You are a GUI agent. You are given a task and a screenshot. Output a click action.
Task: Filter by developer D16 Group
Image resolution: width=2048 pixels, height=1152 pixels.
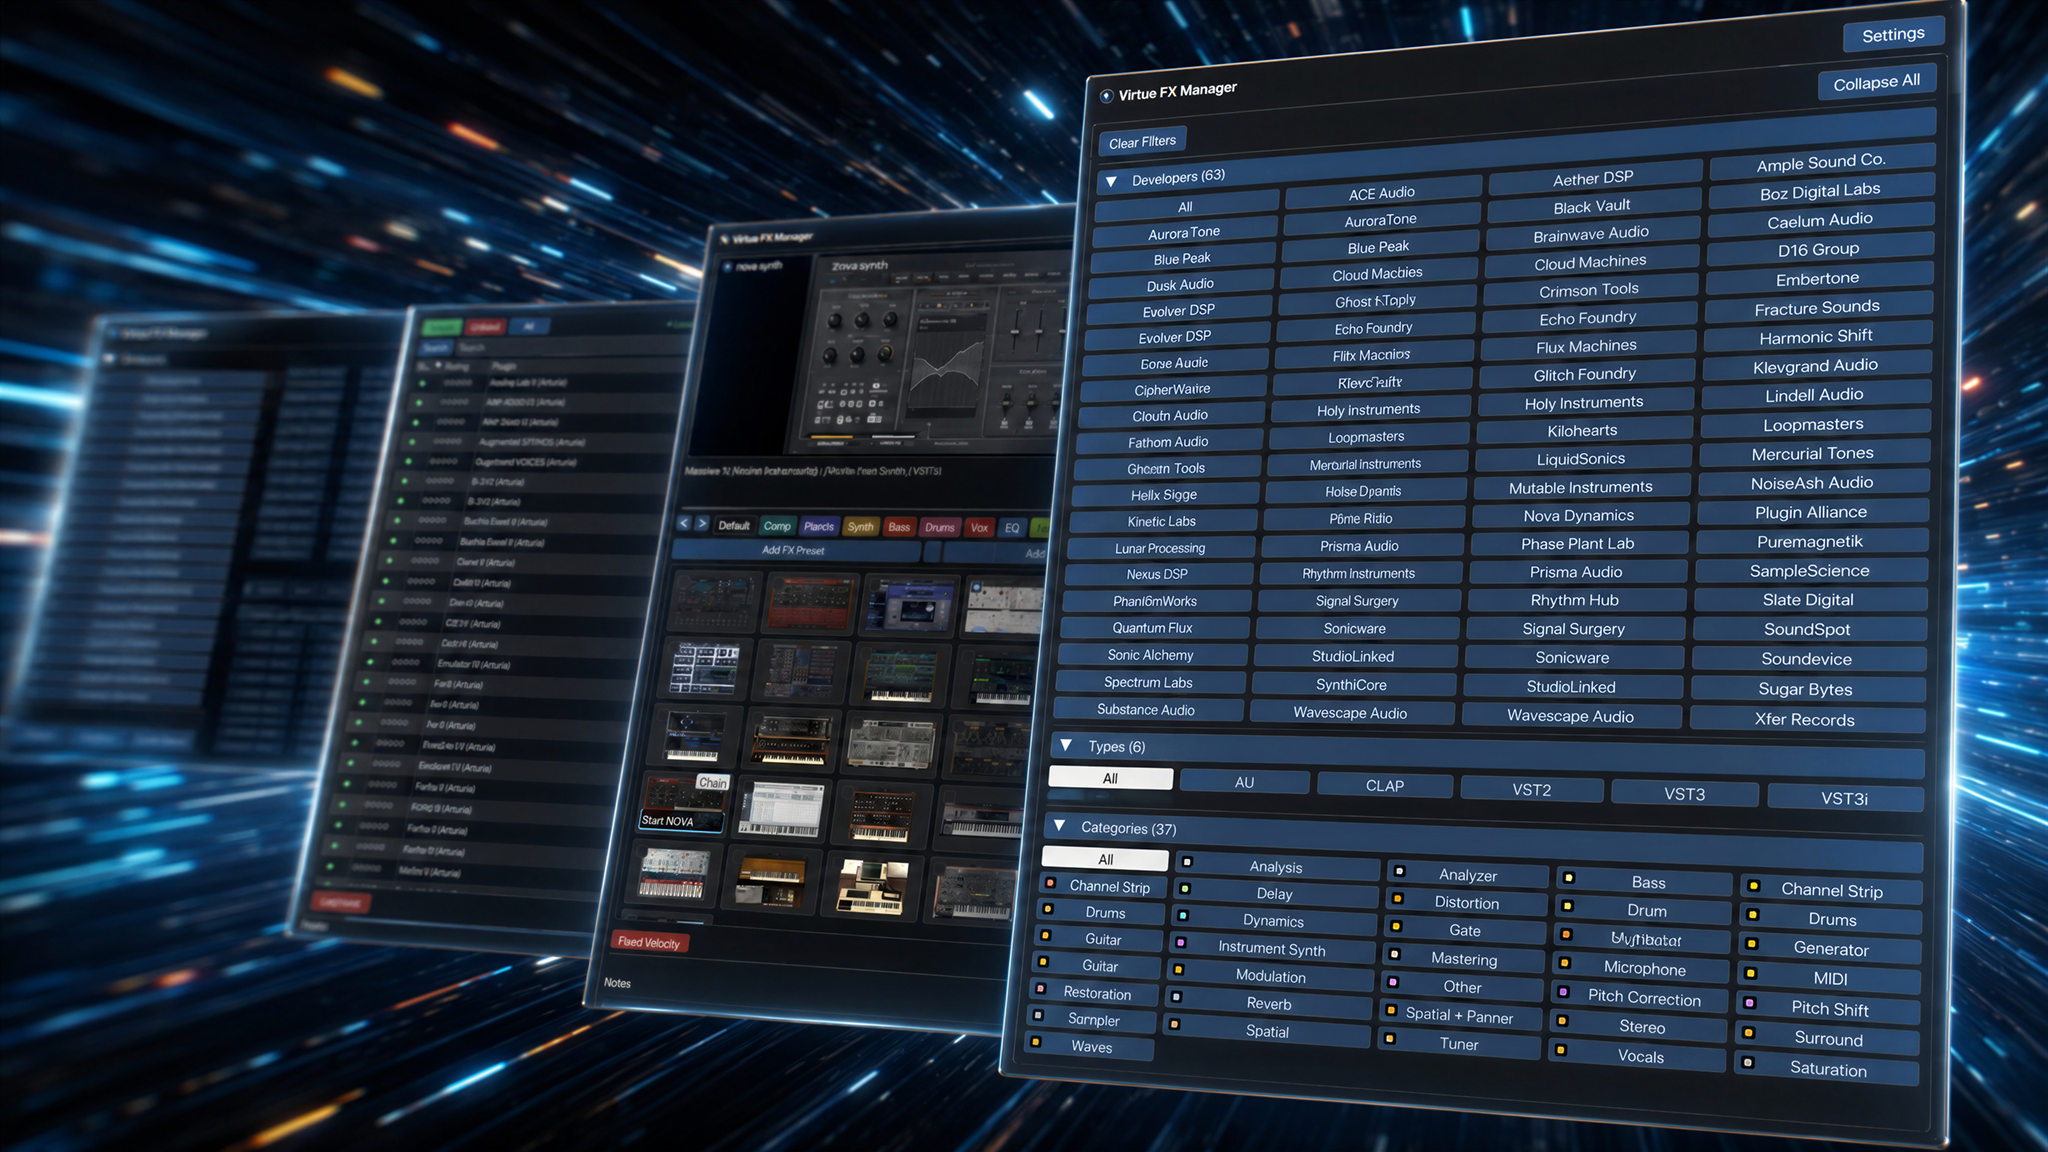[1818, 249]
